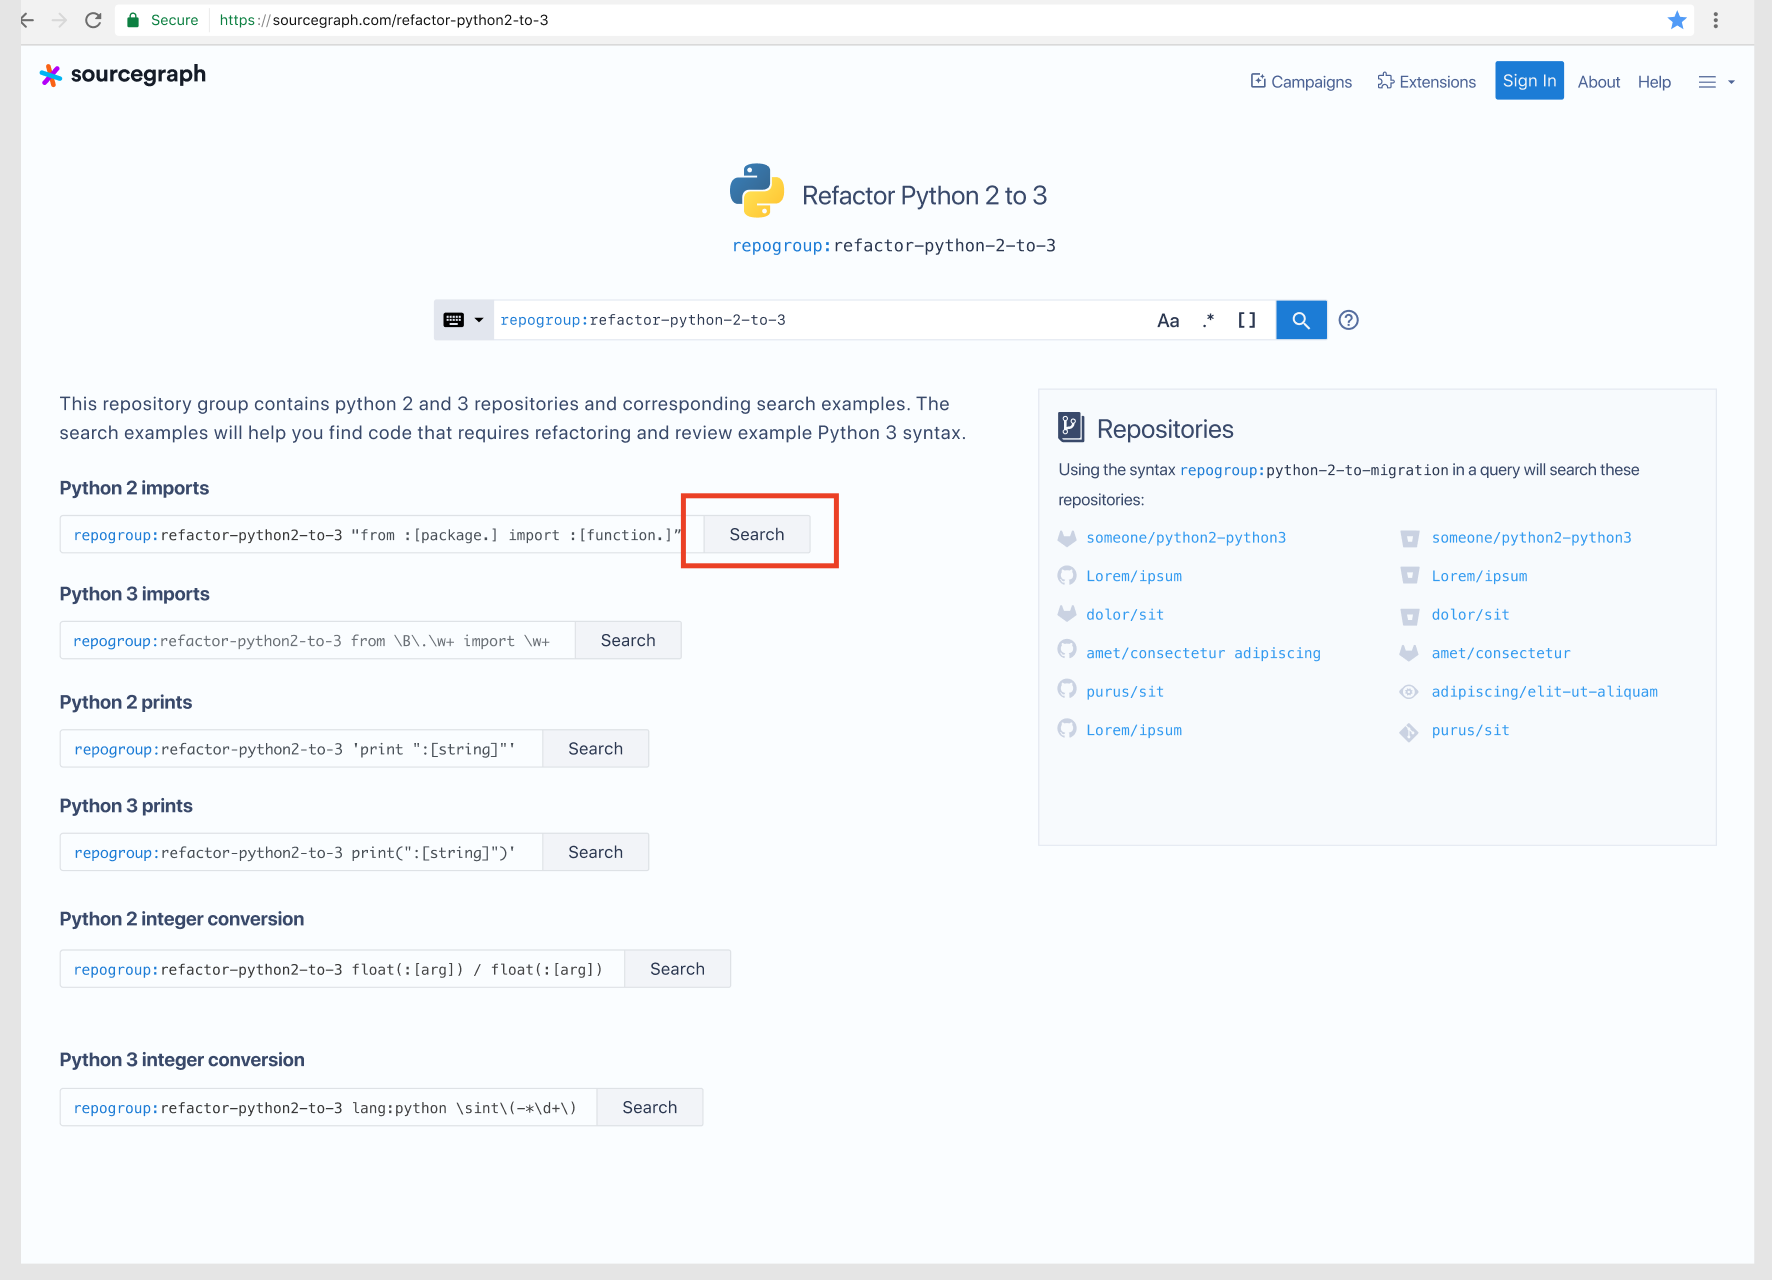Click GitHub icon beside bottom left Lorem/ipsum
The image size is (1772, 1280).
pos(1067,728)
